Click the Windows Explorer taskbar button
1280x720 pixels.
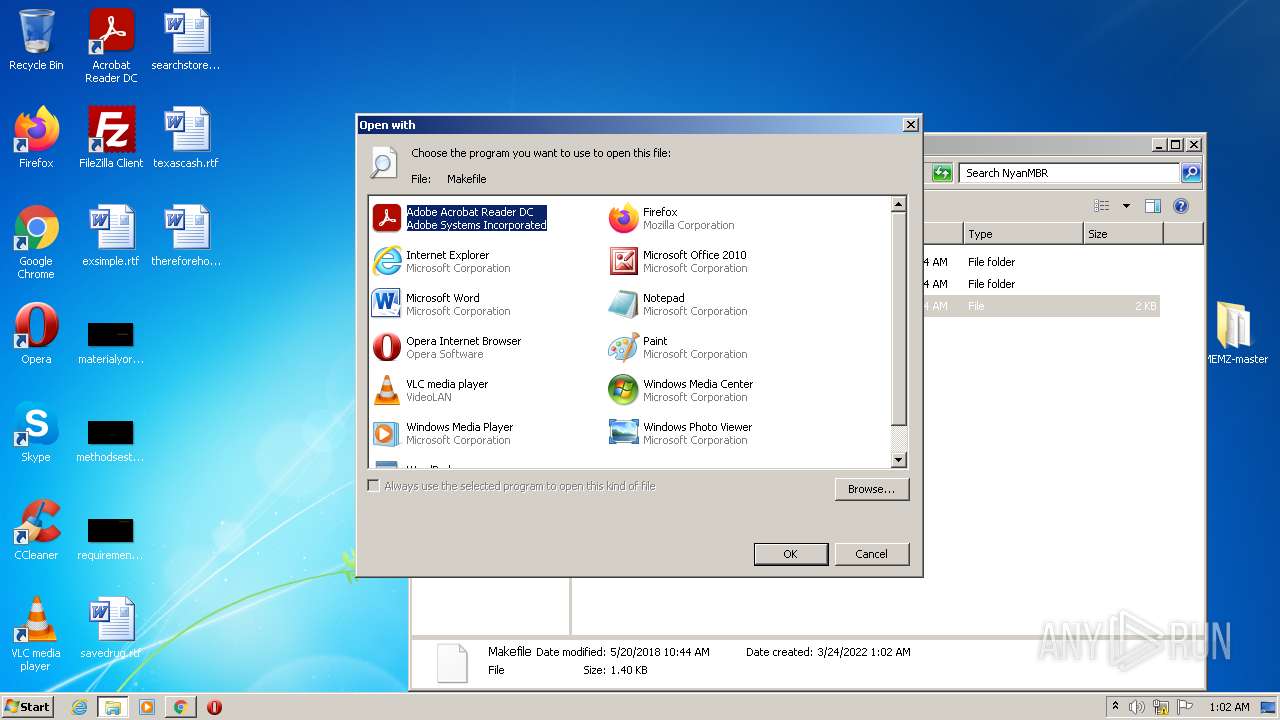pyautogui.click(x=113, y=707)
